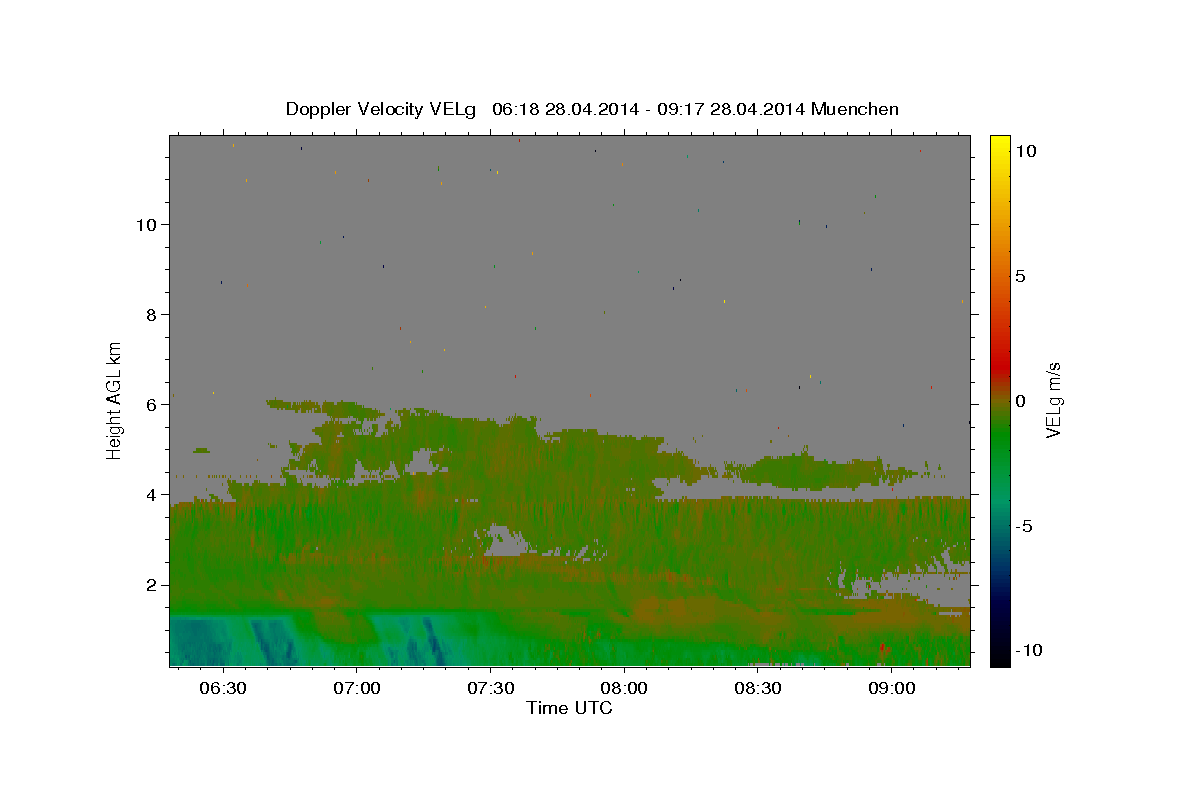Click the 07:30 time axis label
Viewport: 1200px width, 800px height.
490,689
